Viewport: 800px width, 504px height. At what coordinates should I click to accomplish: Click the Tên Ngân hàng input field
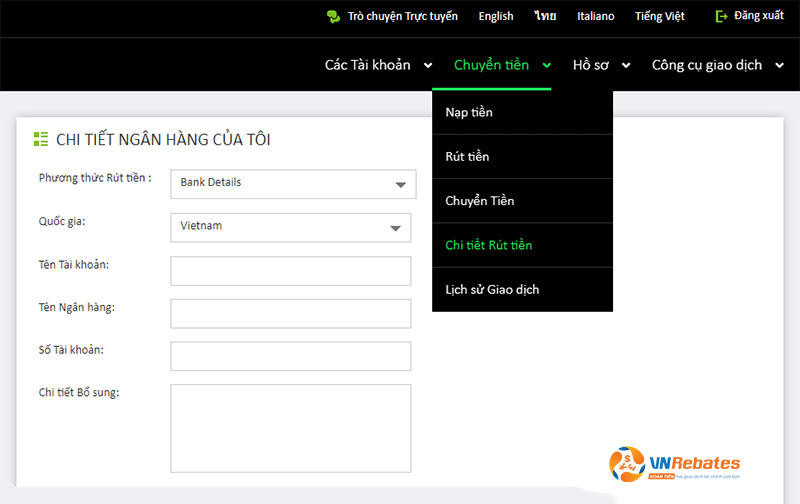291,314
